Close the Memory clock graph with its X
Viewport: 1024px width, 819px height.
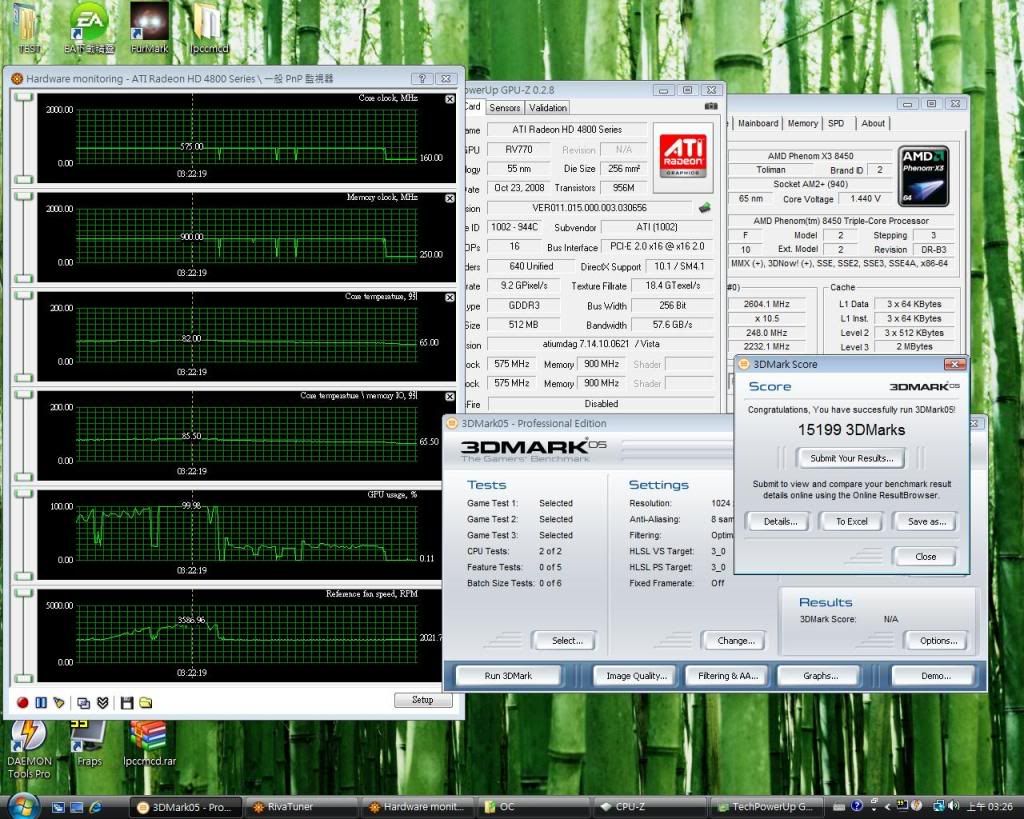click(x=450, y=199)
